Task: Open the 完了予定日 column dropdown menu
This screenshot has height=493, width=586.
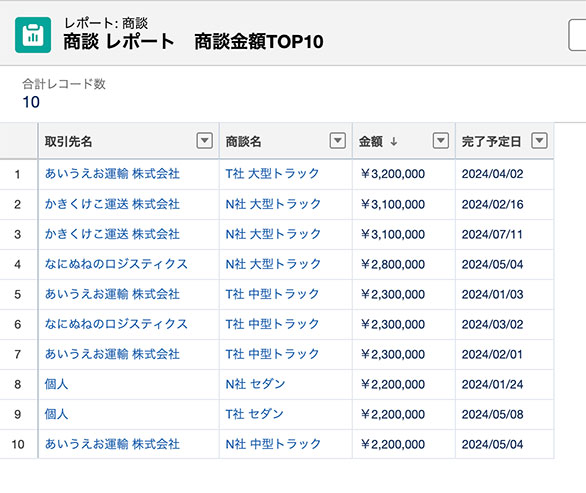Action: [539, 141]
